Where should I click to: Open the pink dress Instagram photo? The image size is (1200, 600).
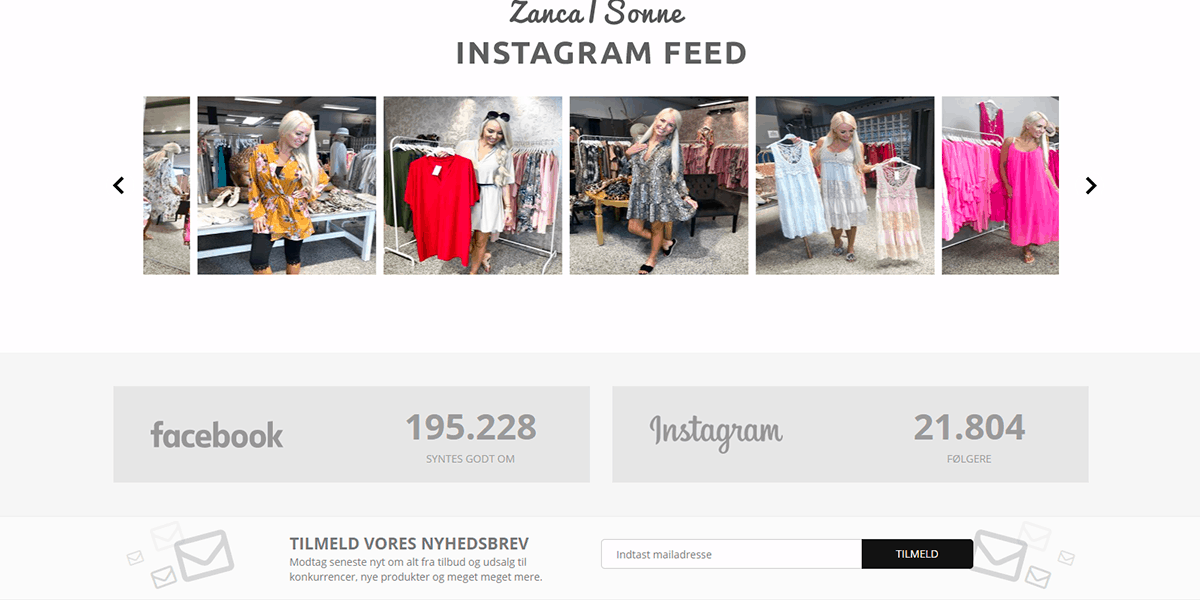tap(1000, 185)
